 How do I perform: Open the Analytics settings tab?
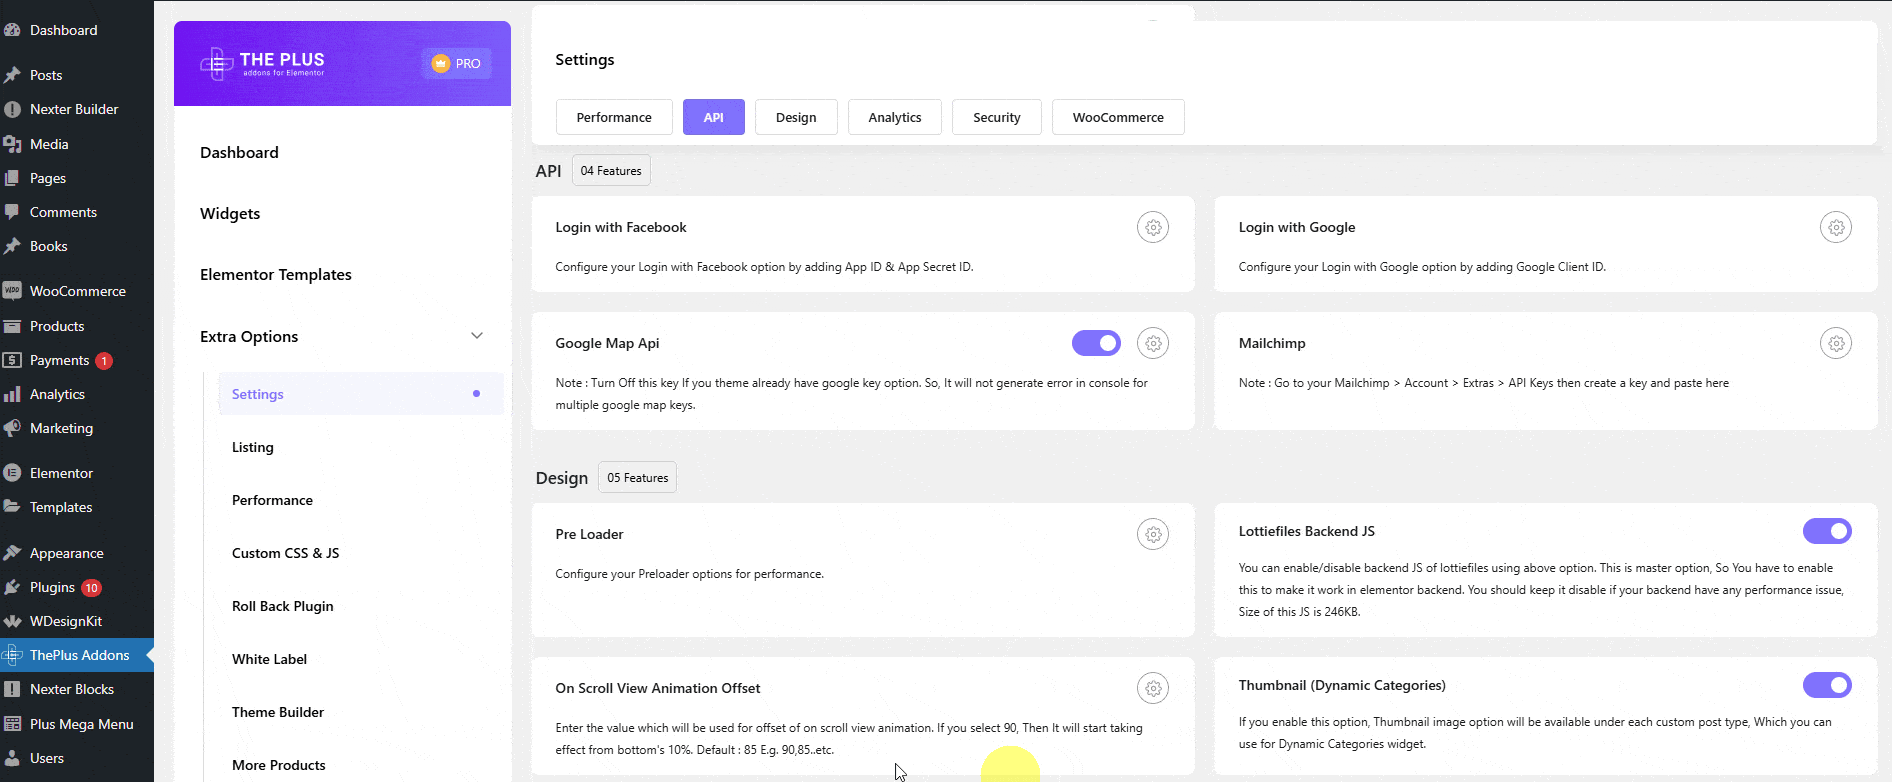(x=895, y=117)
